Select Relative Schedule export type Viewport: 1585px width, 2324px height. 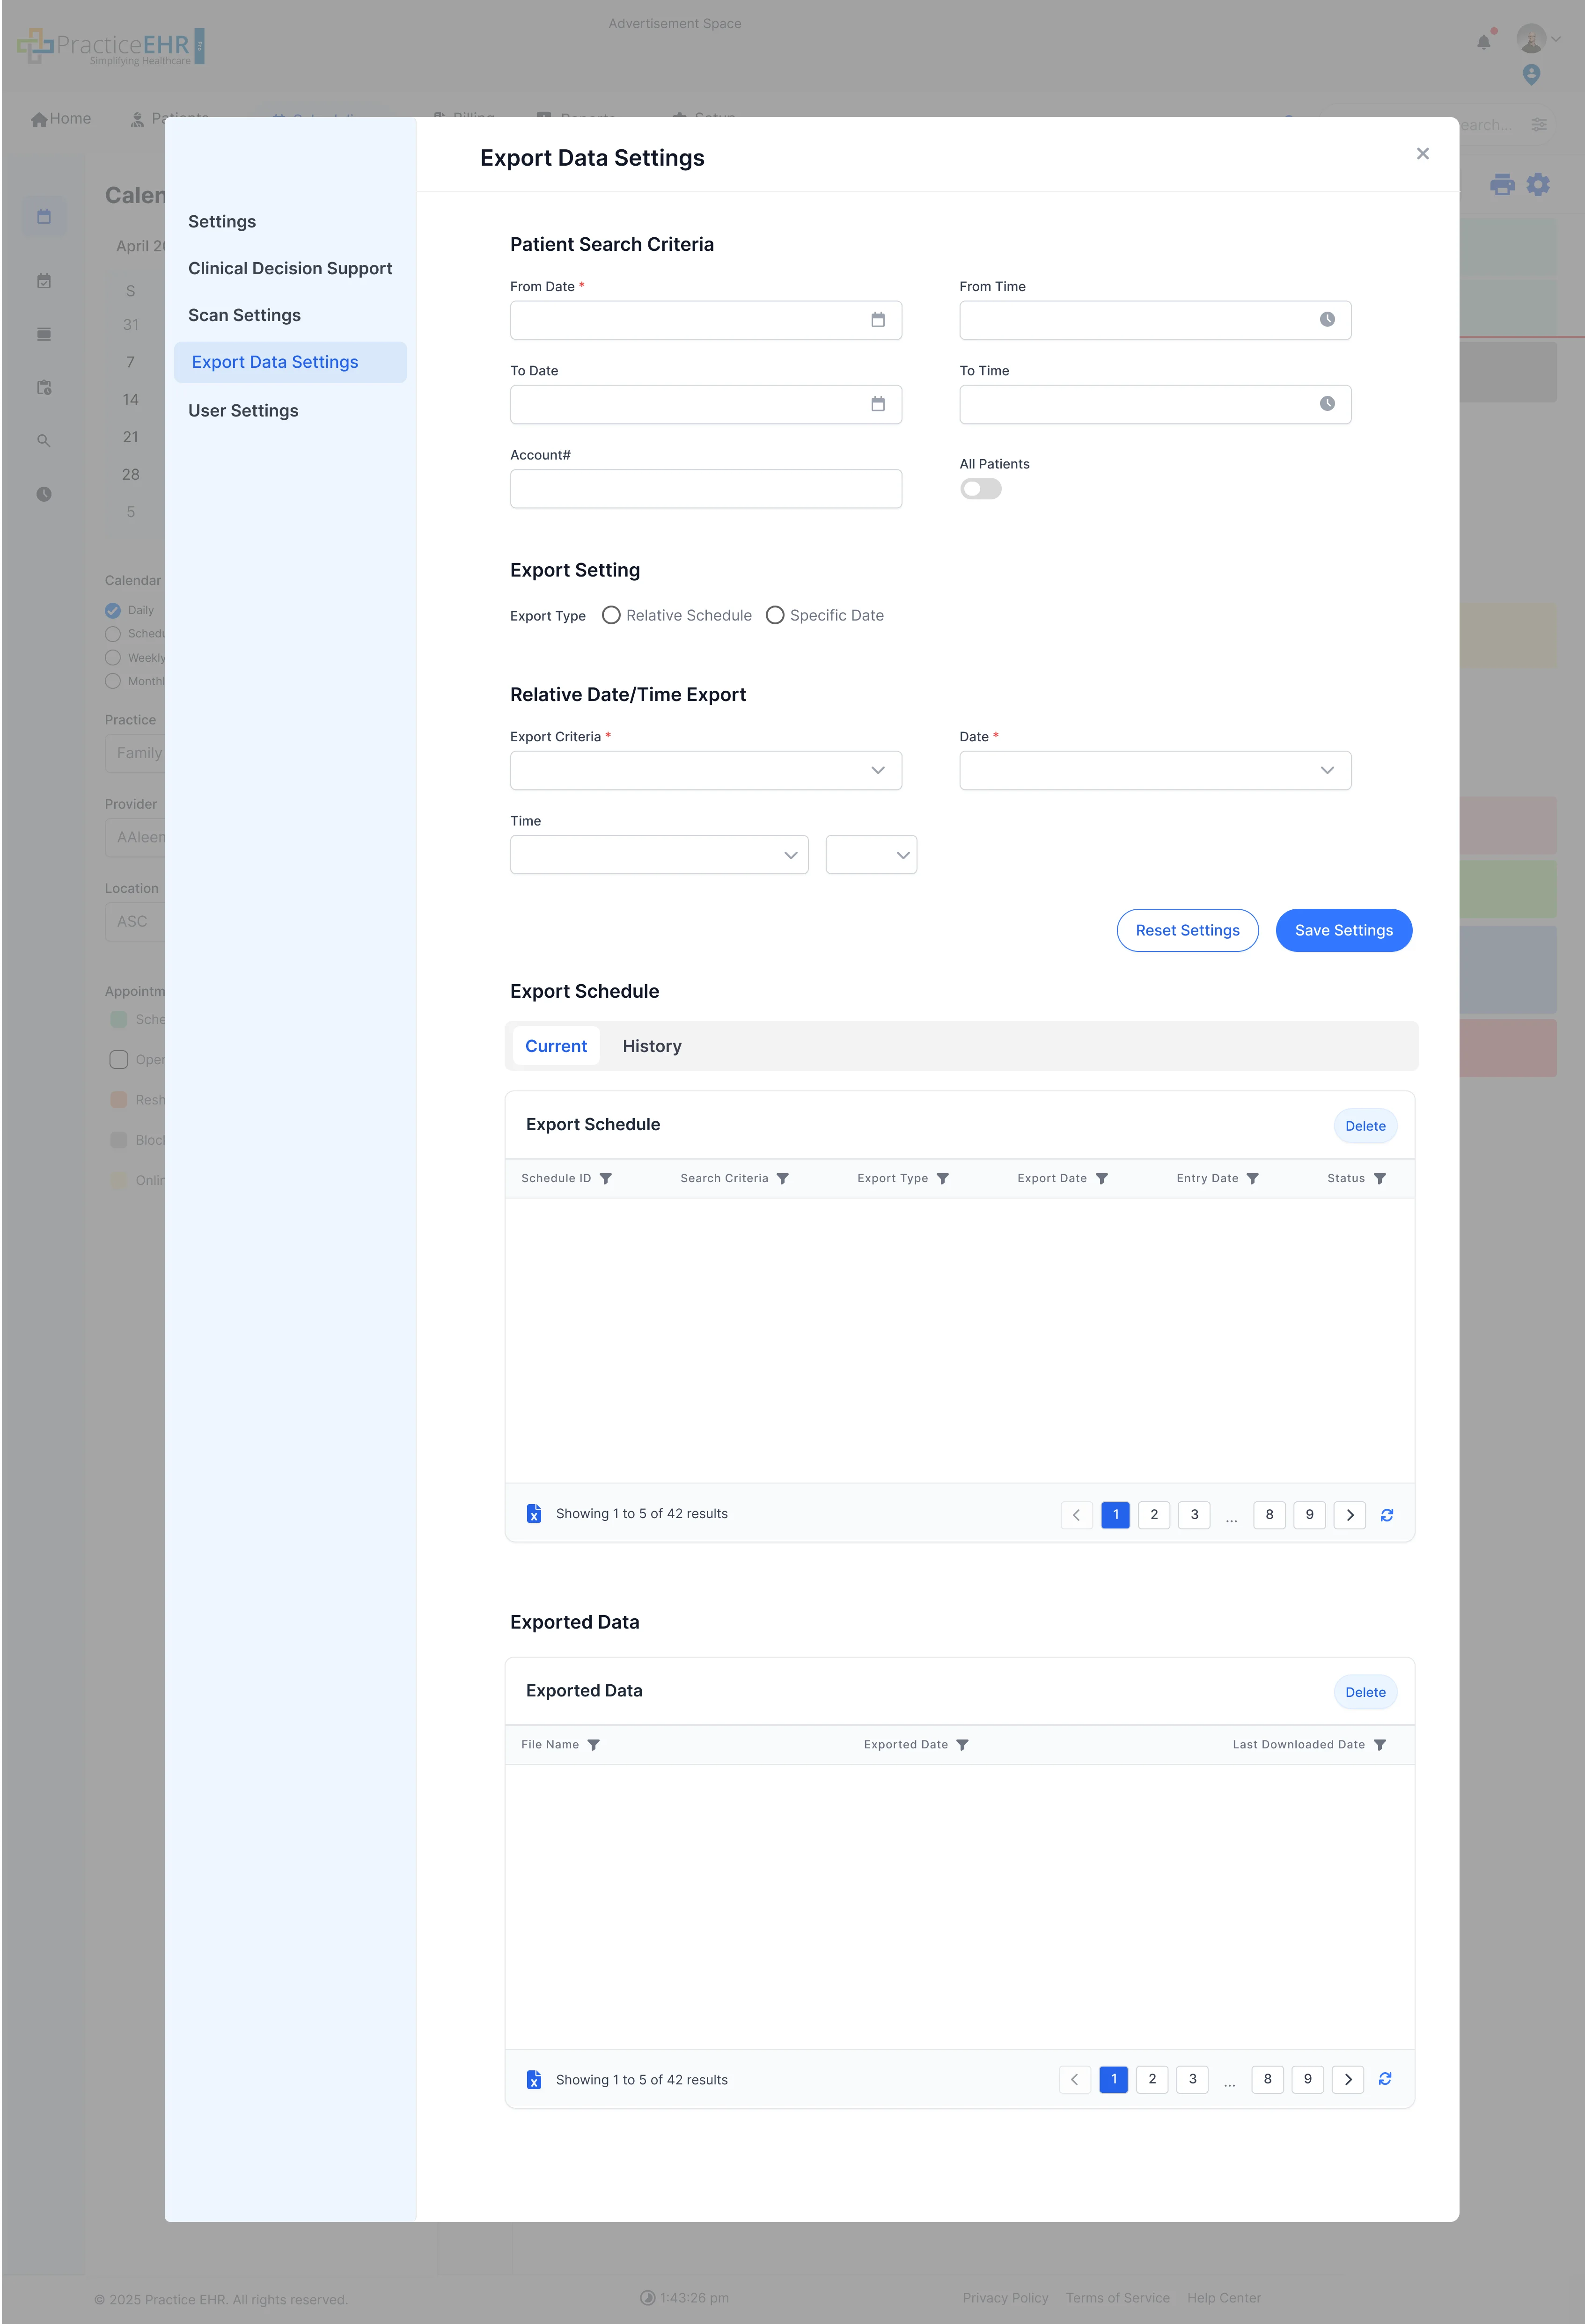point(611,615)
